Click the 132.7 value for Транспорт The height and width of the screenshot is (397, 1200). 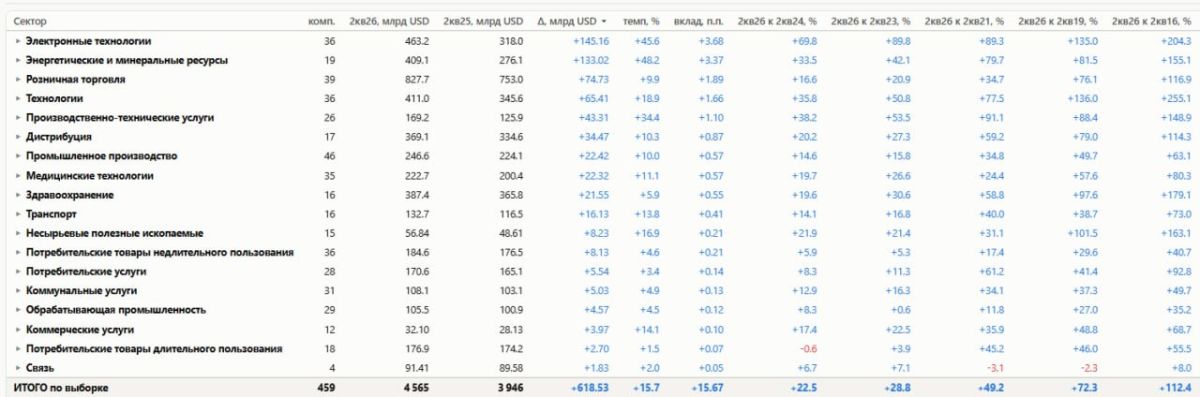(x=417, y=214)
